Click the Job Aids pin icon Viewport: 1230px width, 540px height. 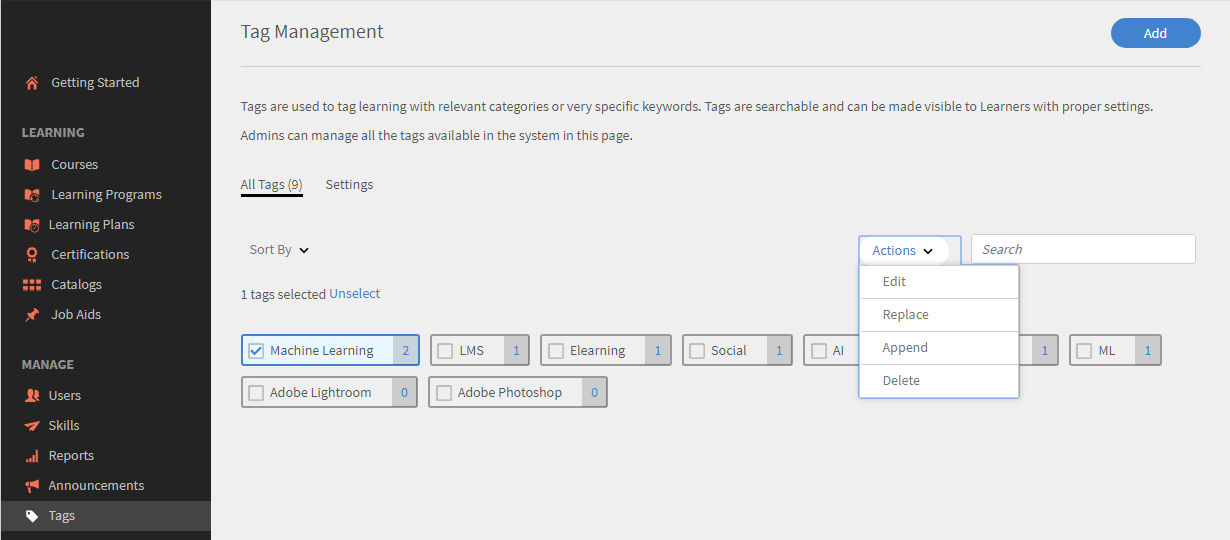click(x=32, y=315)
